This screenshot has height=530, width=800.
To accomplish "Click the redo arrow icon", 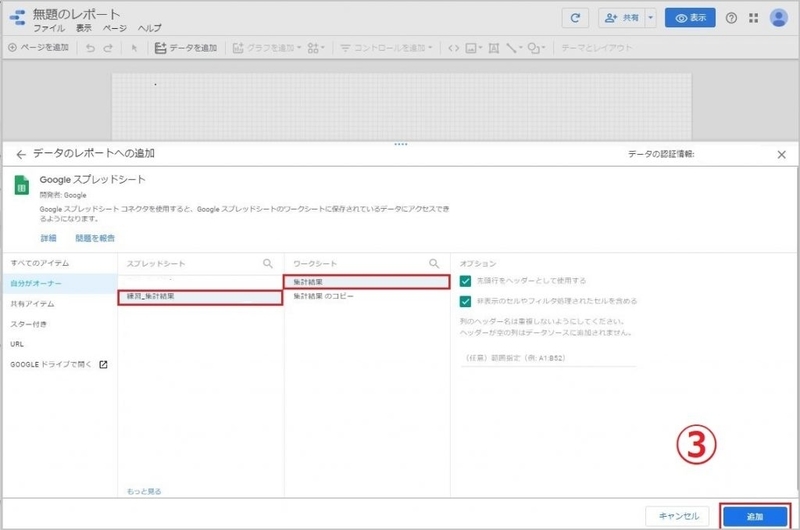I will coord(108,48).
